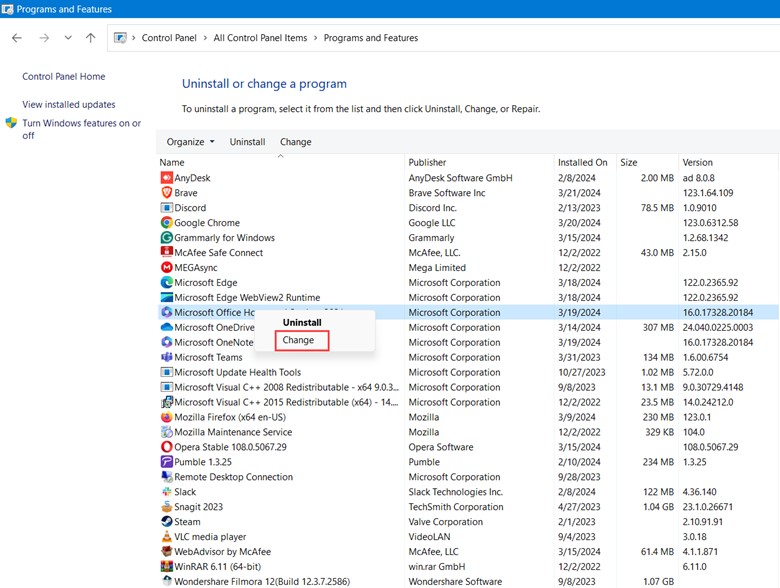Sort by the Name column header
Screen dimensions: 780x588
coord(280,162)
